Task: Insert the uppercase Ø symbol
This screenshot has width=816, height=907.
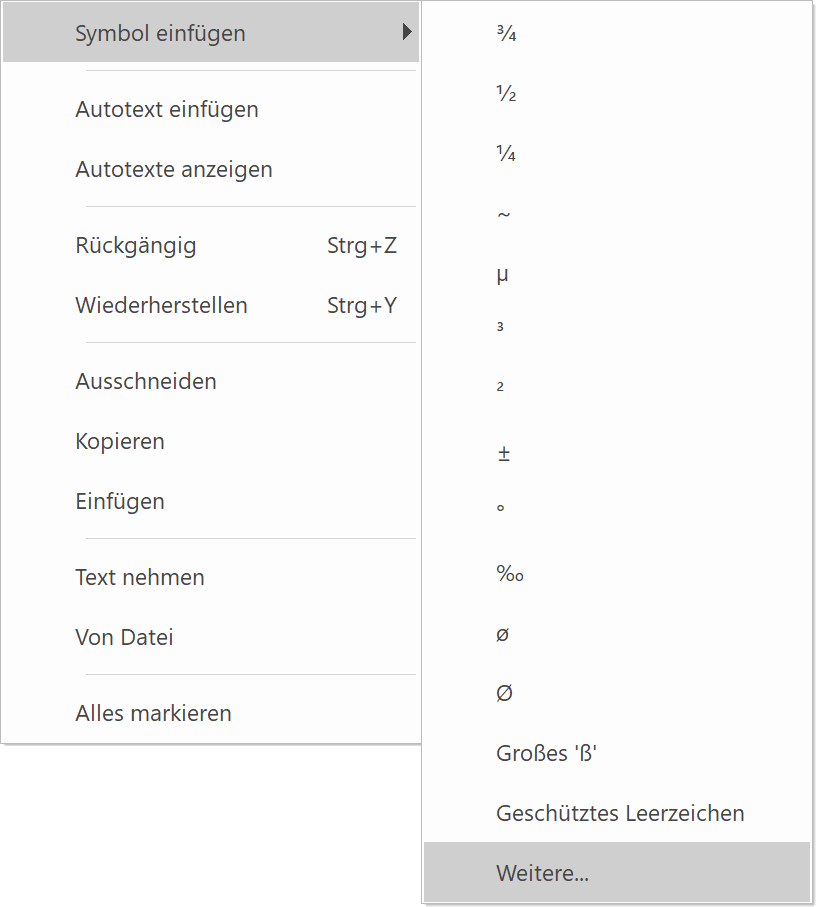Action: [x=504, y=693]
